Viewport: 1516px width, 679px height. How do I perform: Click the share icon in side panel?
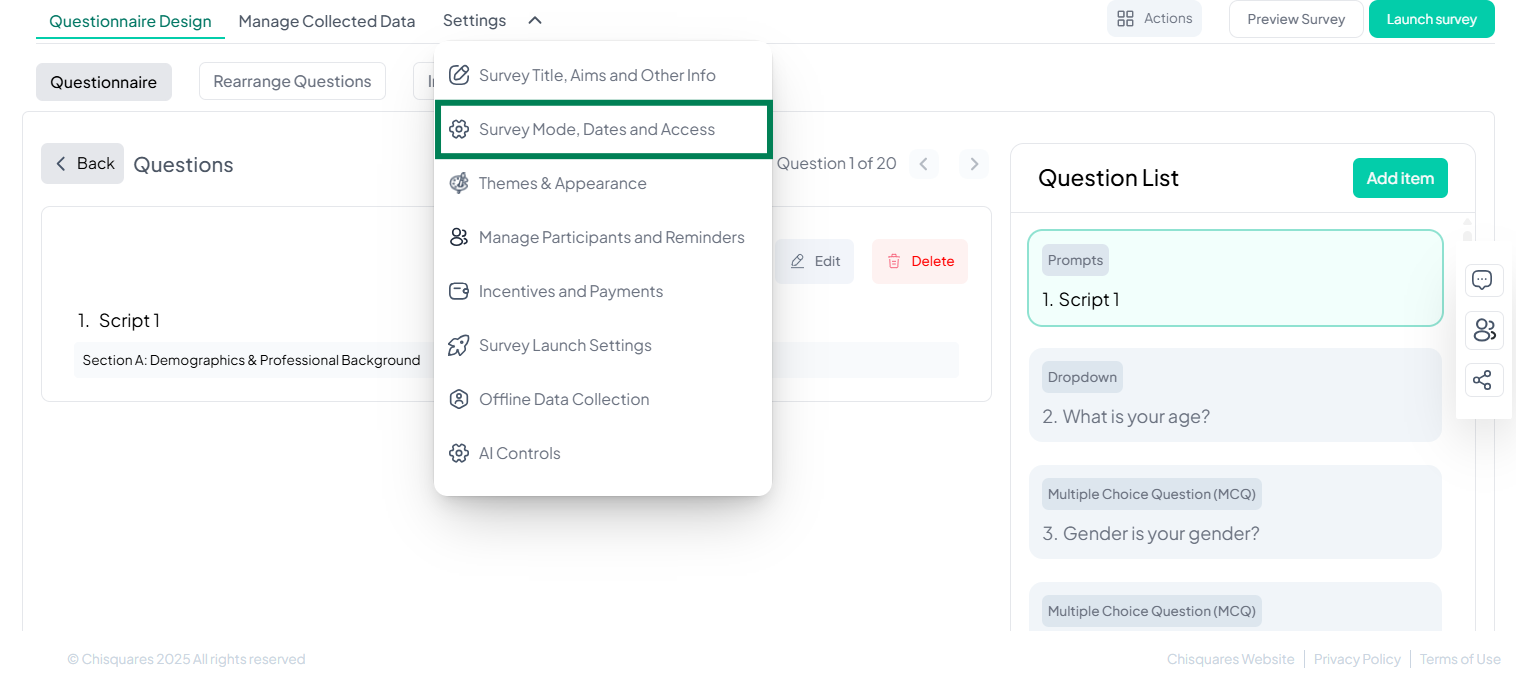coord(1483,380)
